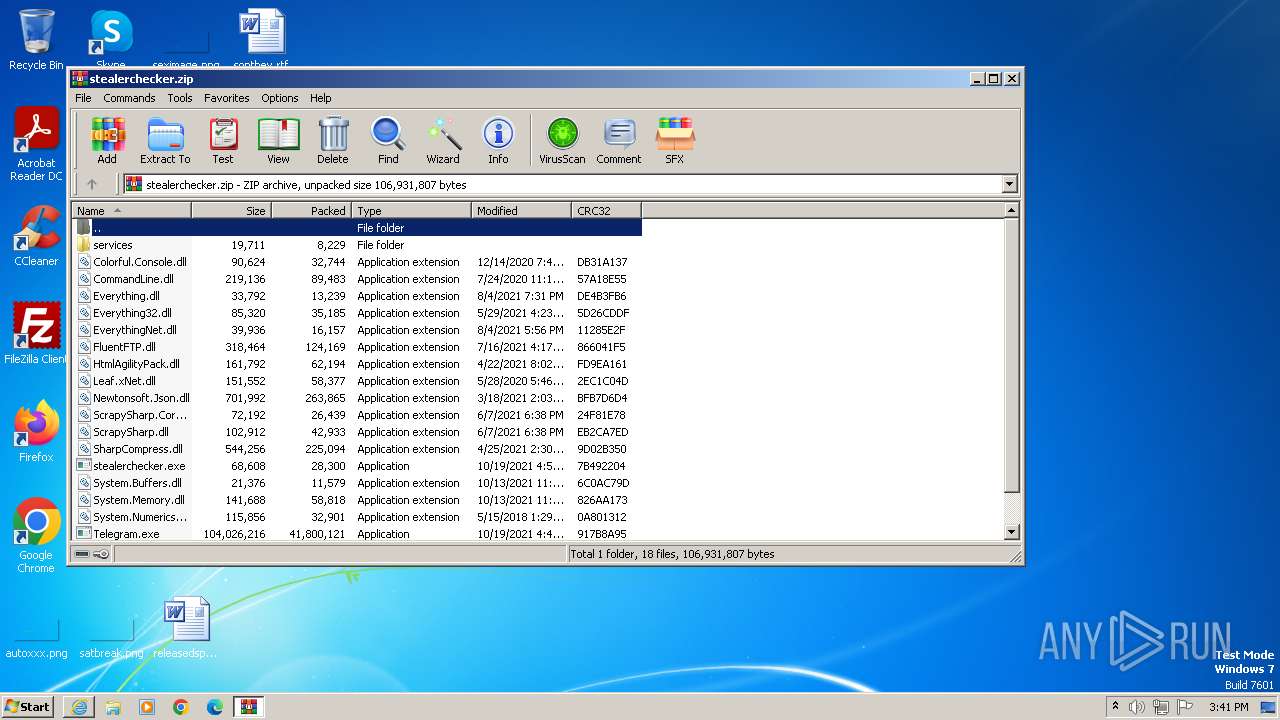
Task: Select System.Memory.dll file
Action: pyautogui.click(x=356, y=500)
